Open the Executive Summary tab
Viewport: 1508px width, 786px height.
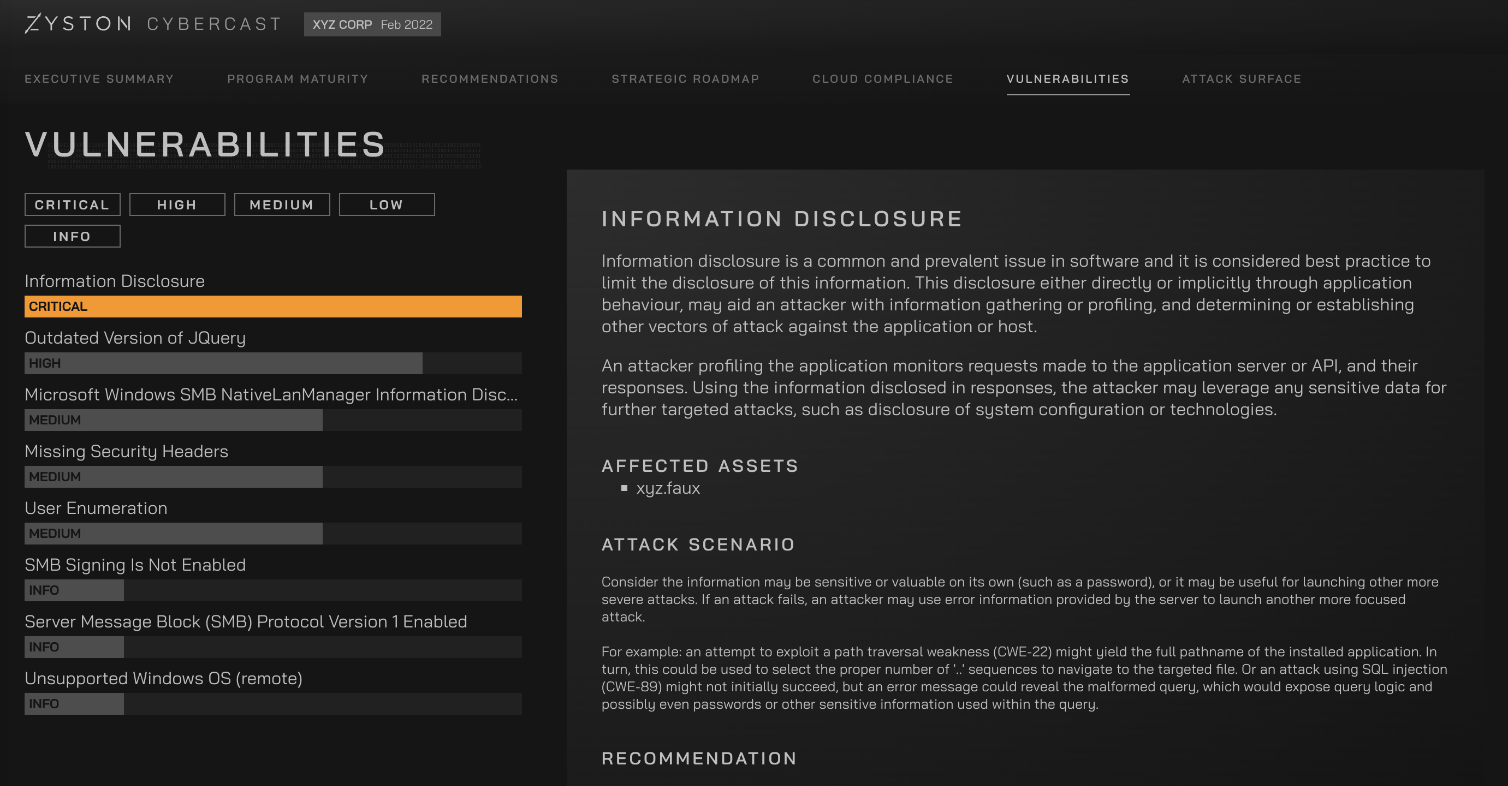[99, 79]
